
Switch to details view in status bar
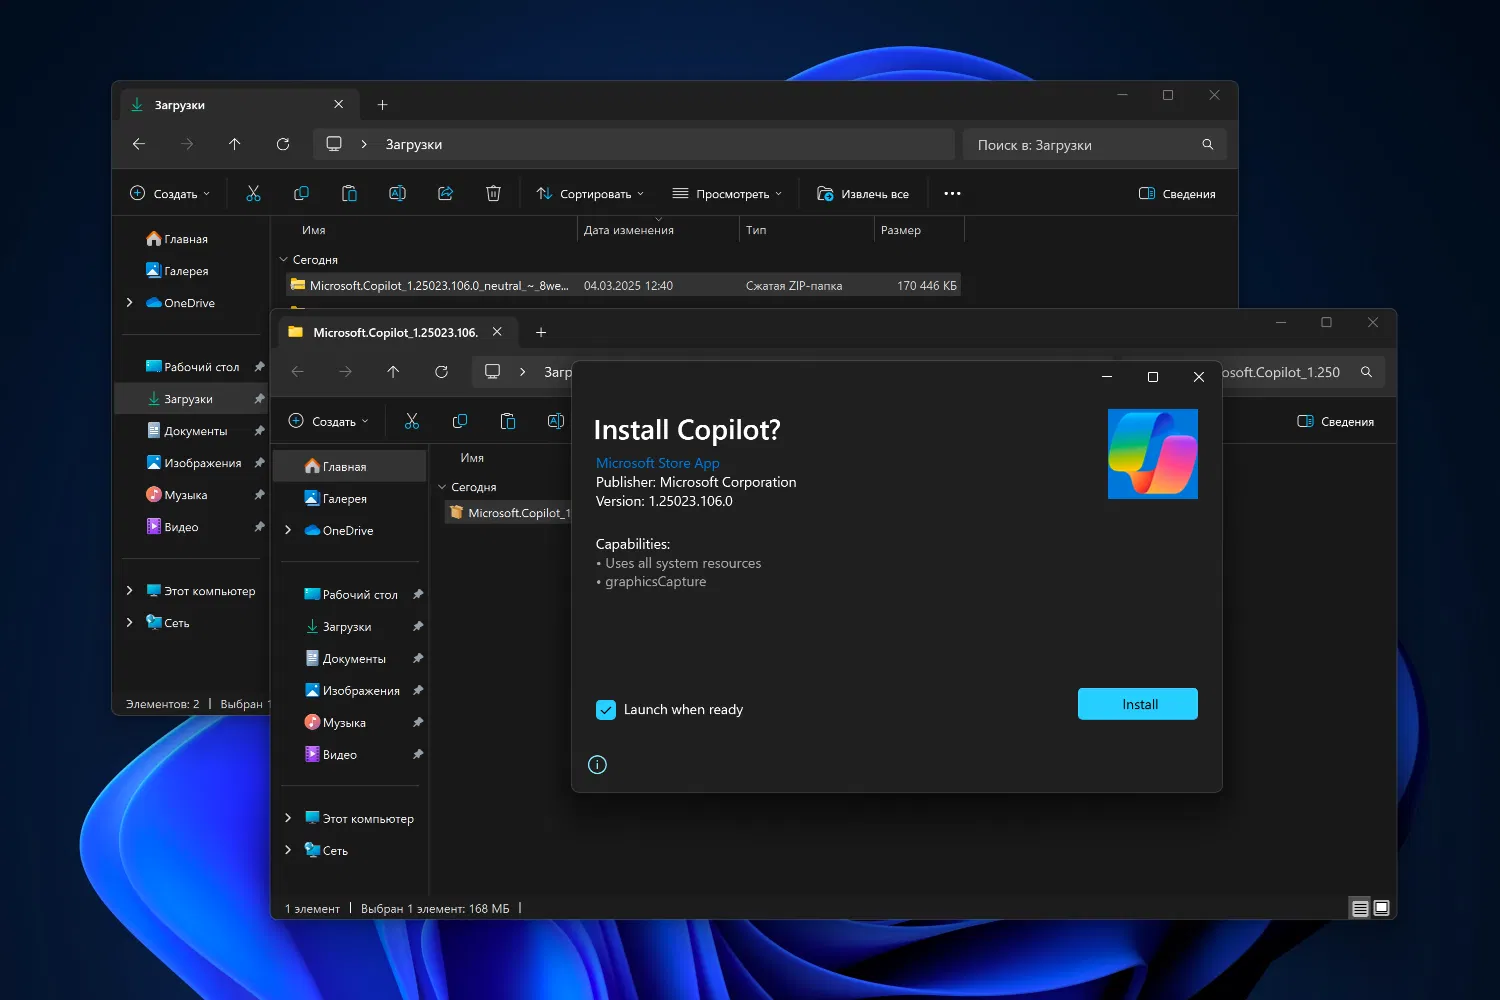(x=1360, y=908)
